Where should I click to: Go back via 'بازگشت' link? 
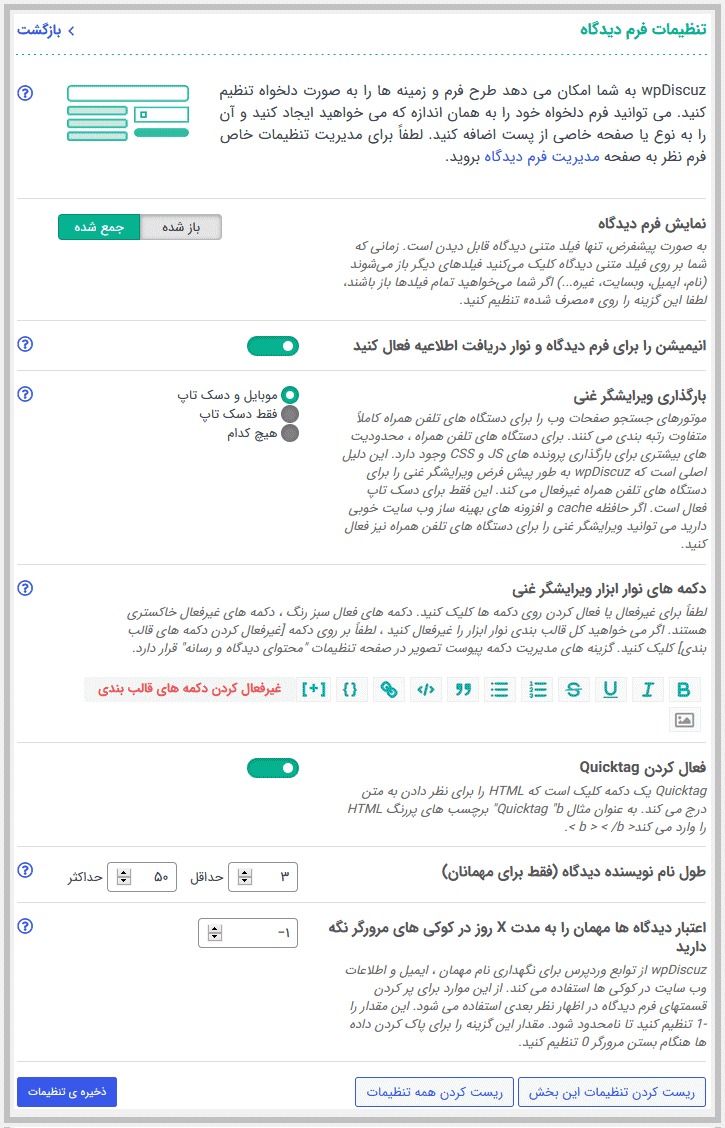coord(46,30)
